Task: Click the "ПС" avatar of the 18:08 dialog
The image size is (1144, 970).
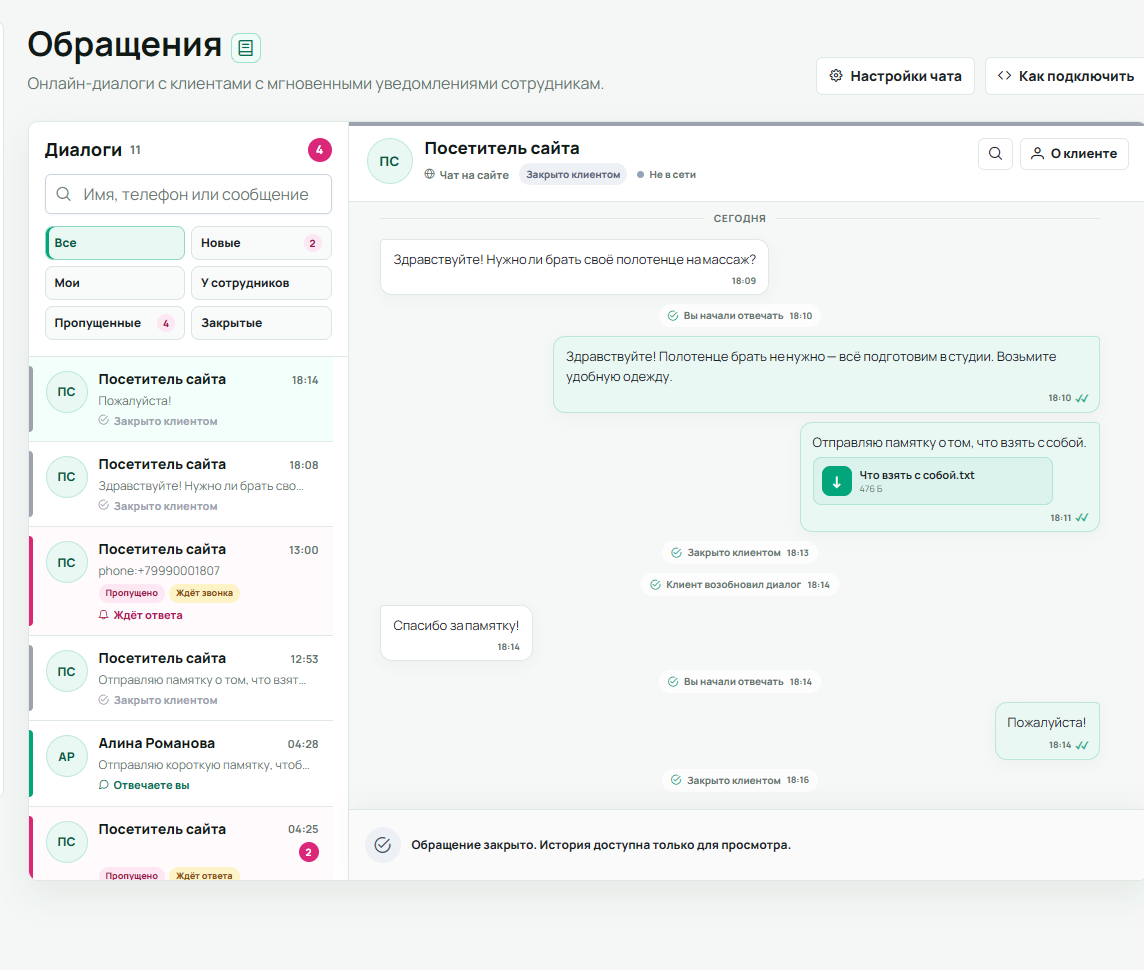Action: [66, 477]
